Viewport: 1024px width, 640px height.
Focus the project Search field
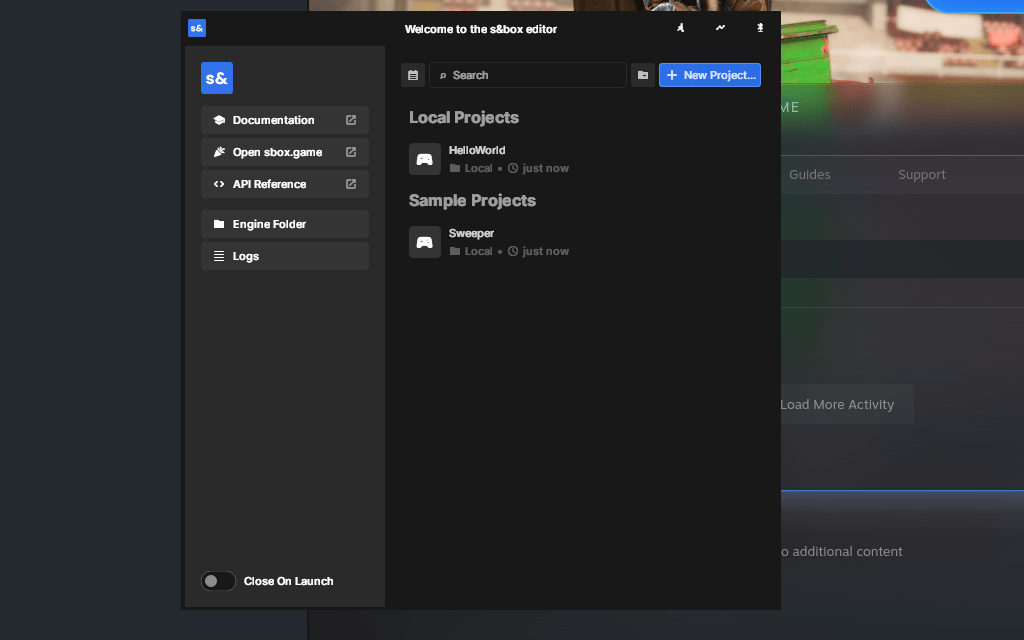528,75
